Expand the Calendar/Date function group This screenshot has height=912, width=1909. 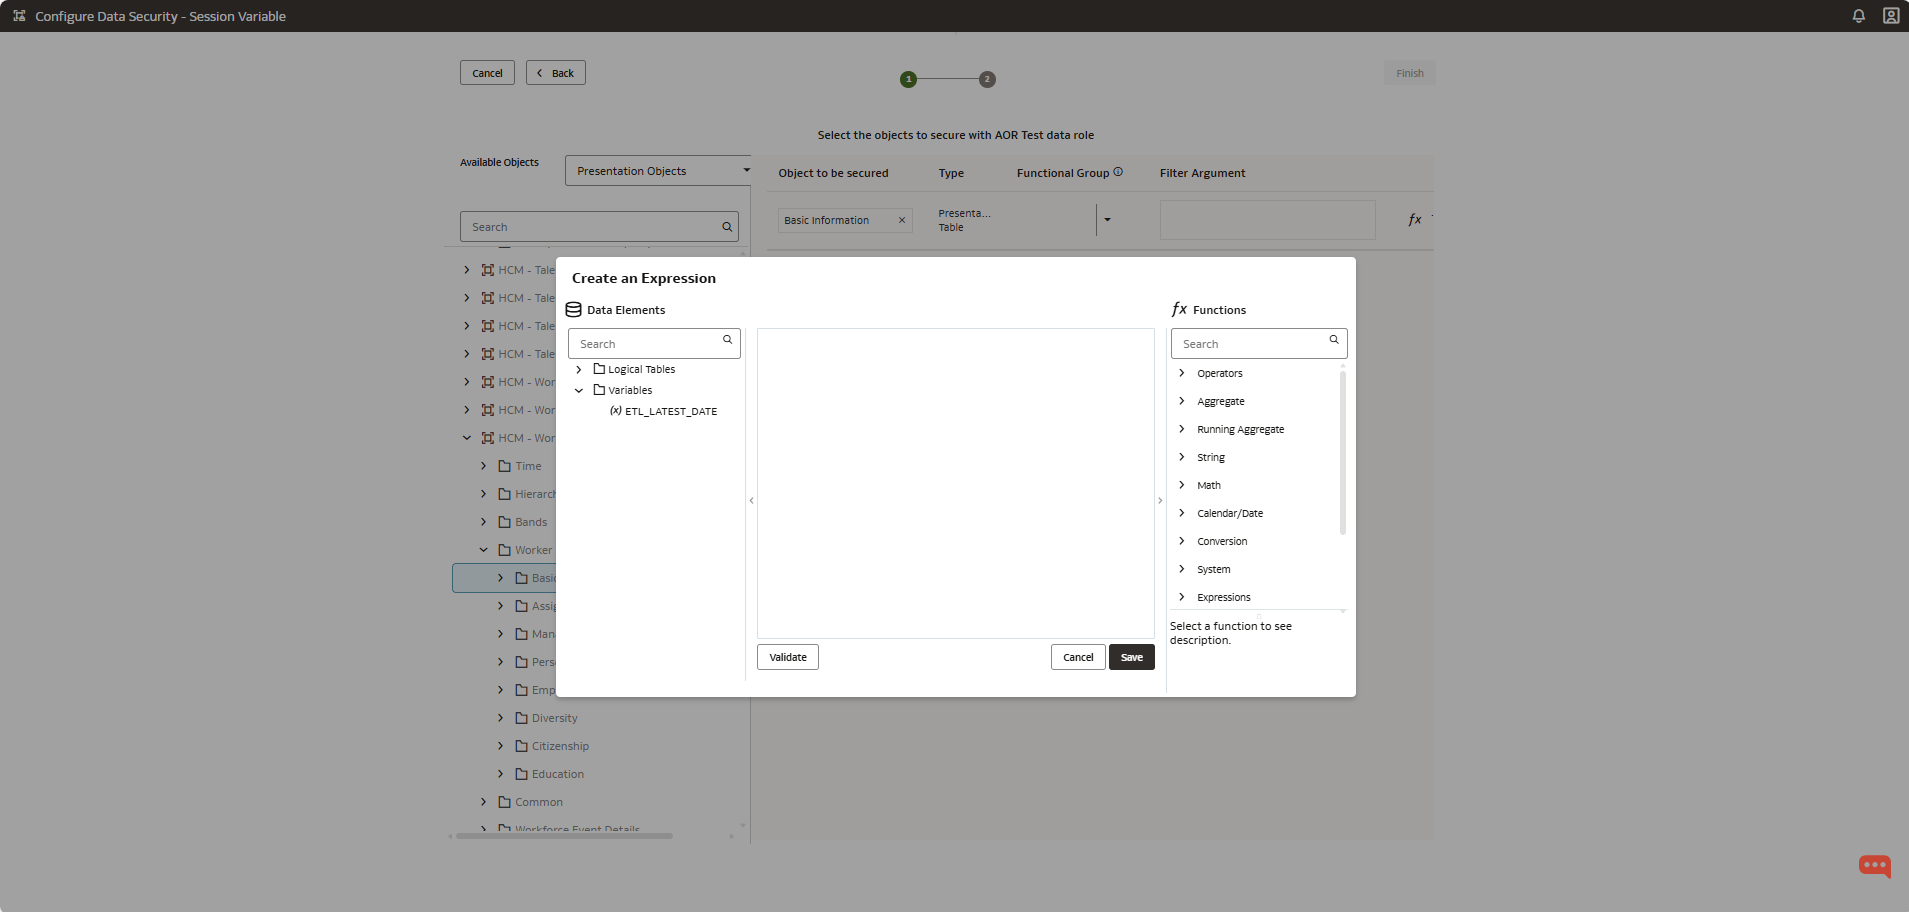pos(1182,513)
